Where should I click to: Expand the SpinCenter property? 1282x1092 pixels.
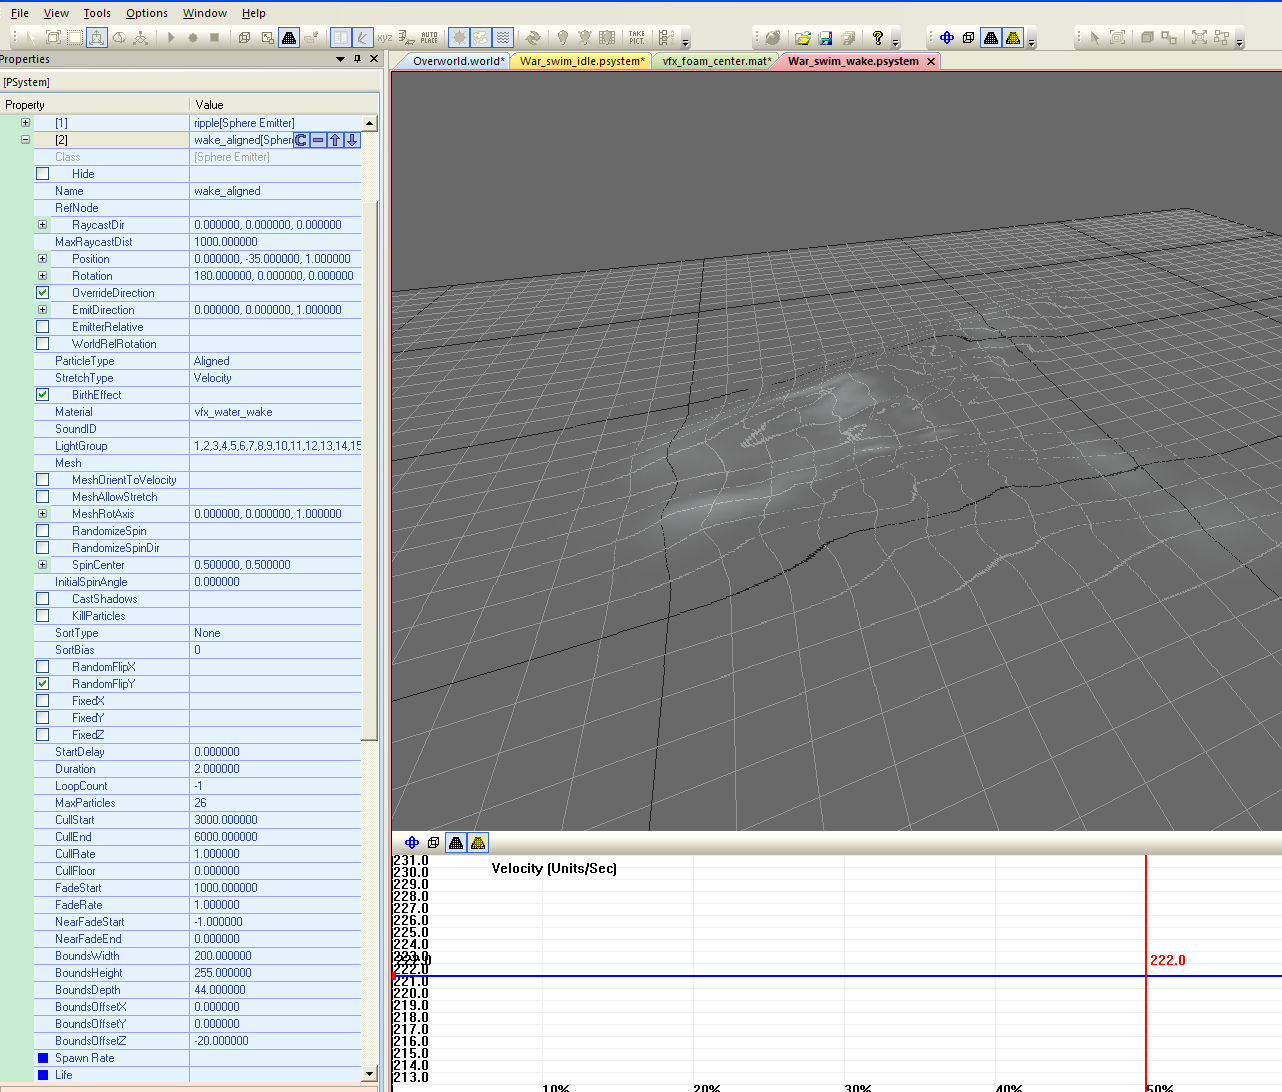[x=43, y=565]
